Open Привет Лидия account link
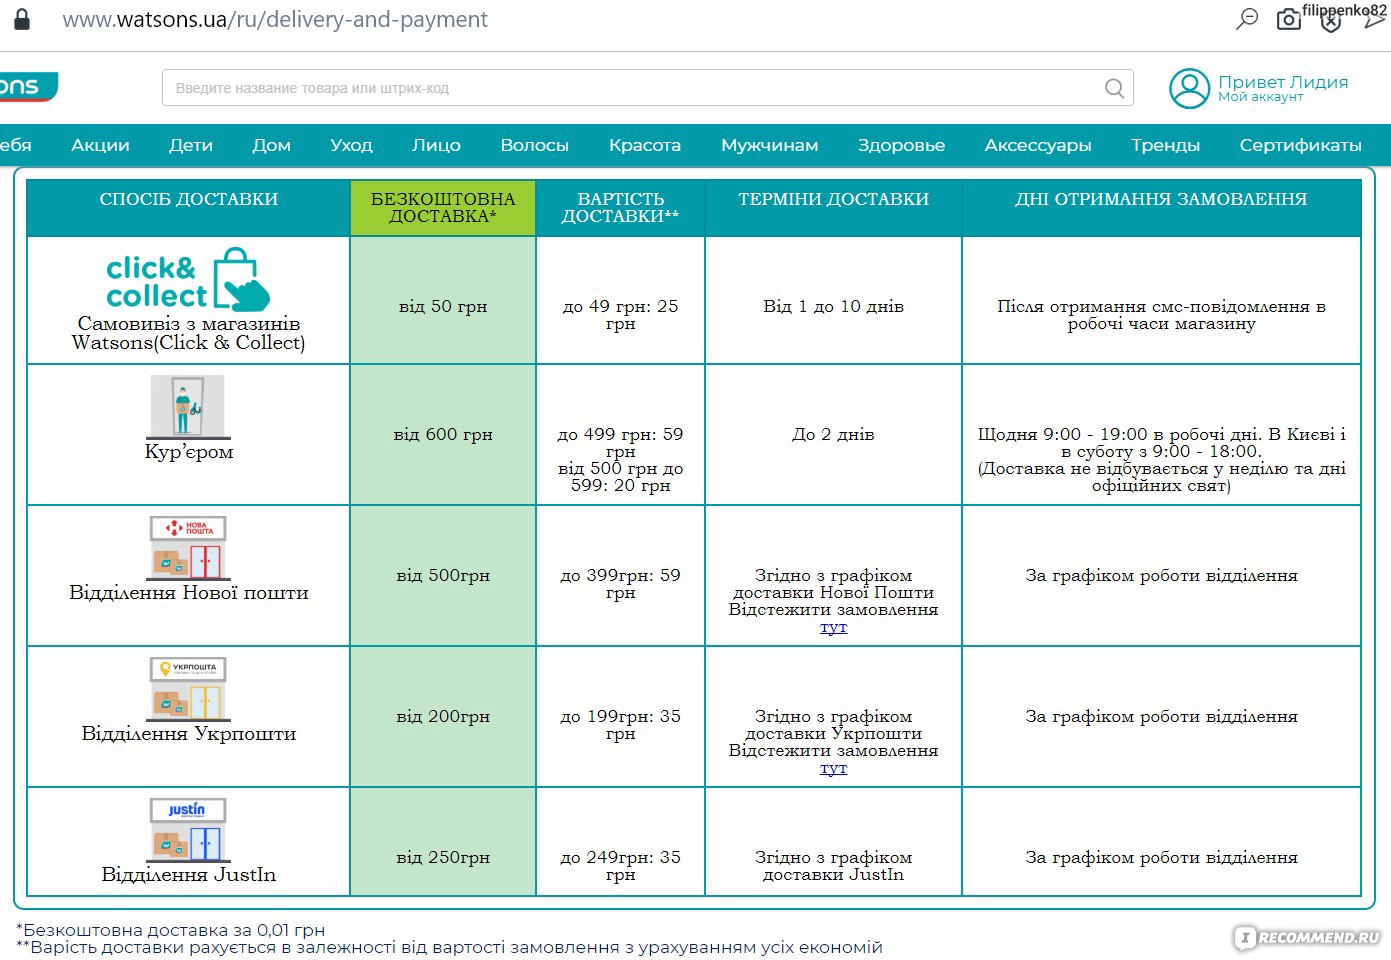This screenshot has width=1391, height=960. coord(1283,82)
